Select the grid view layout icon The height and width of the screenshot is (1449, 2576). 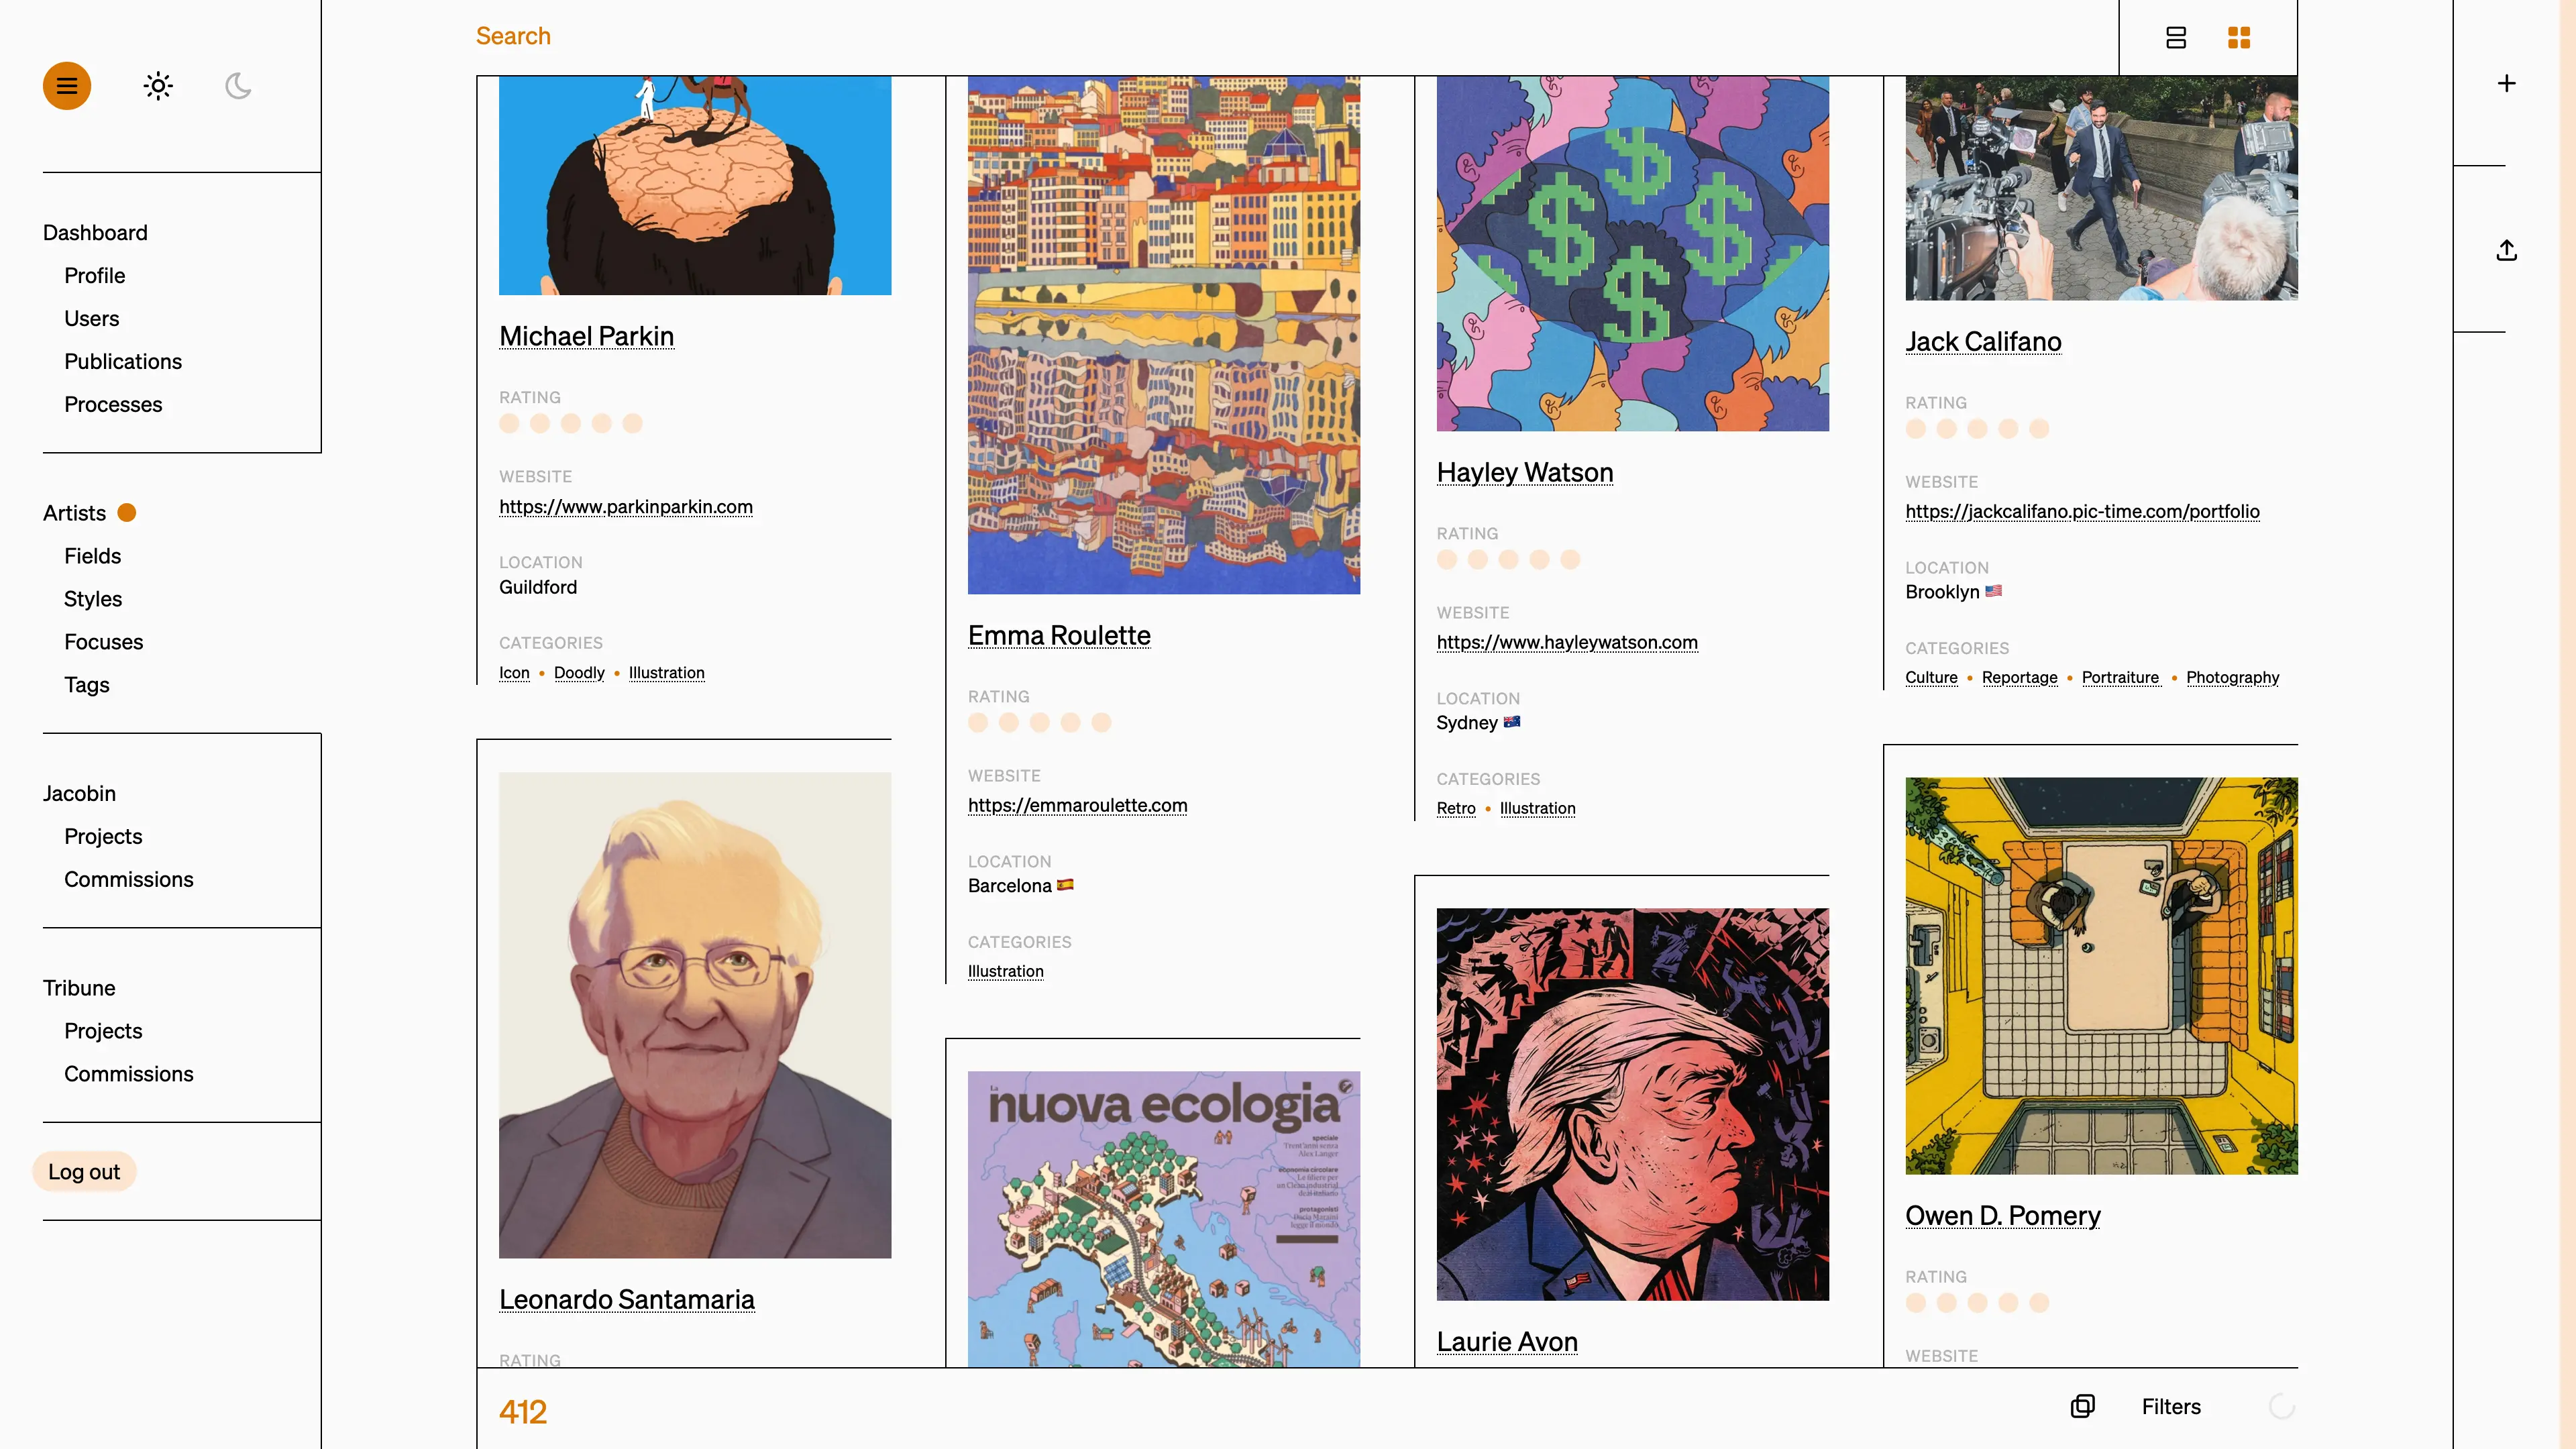pos(2239,38)
